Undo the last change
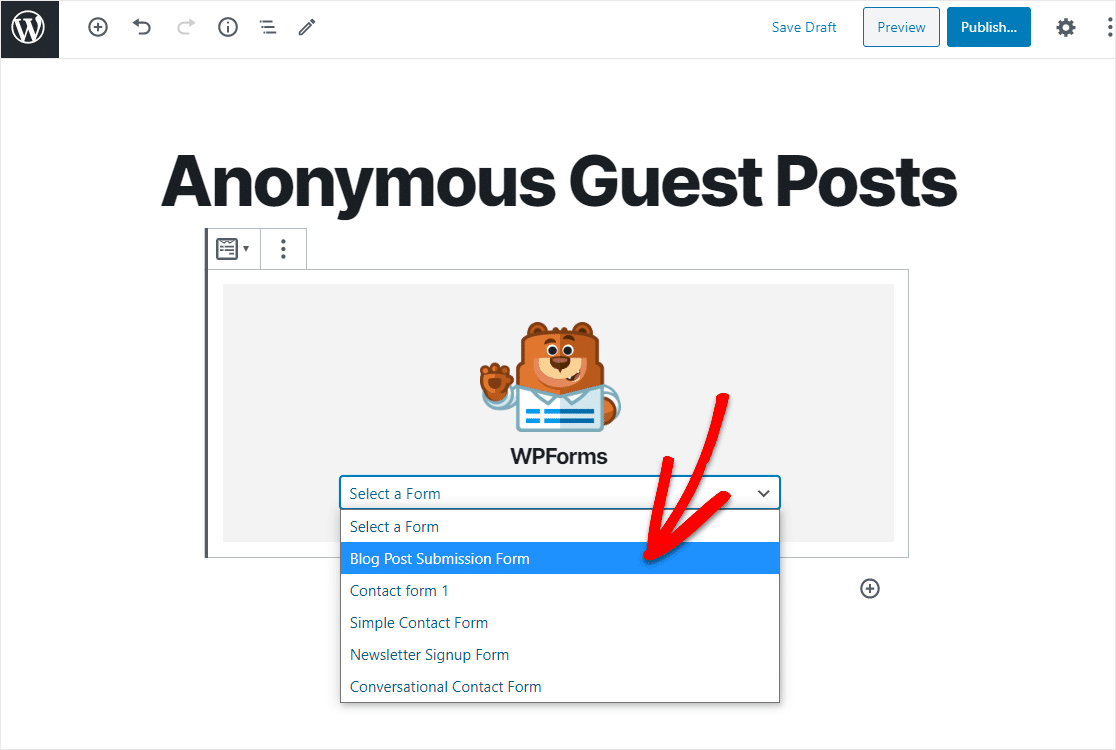The height and width of the screenshot is (750, 1116). pyautogui.click(x=142, y=28)
